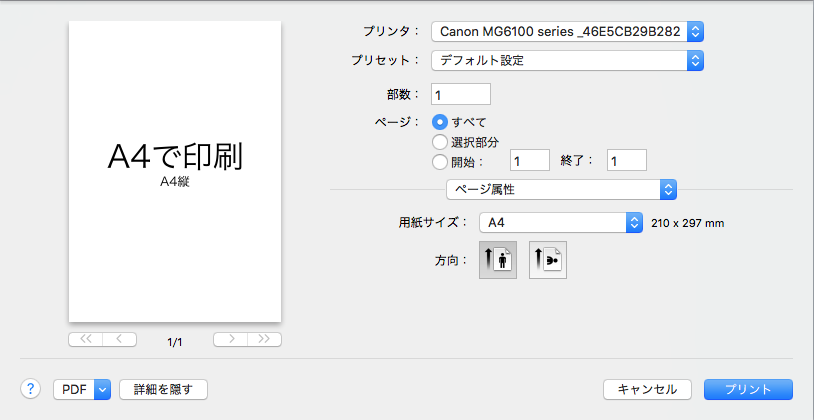Click the help question mark icon

(x=30, y=389)
